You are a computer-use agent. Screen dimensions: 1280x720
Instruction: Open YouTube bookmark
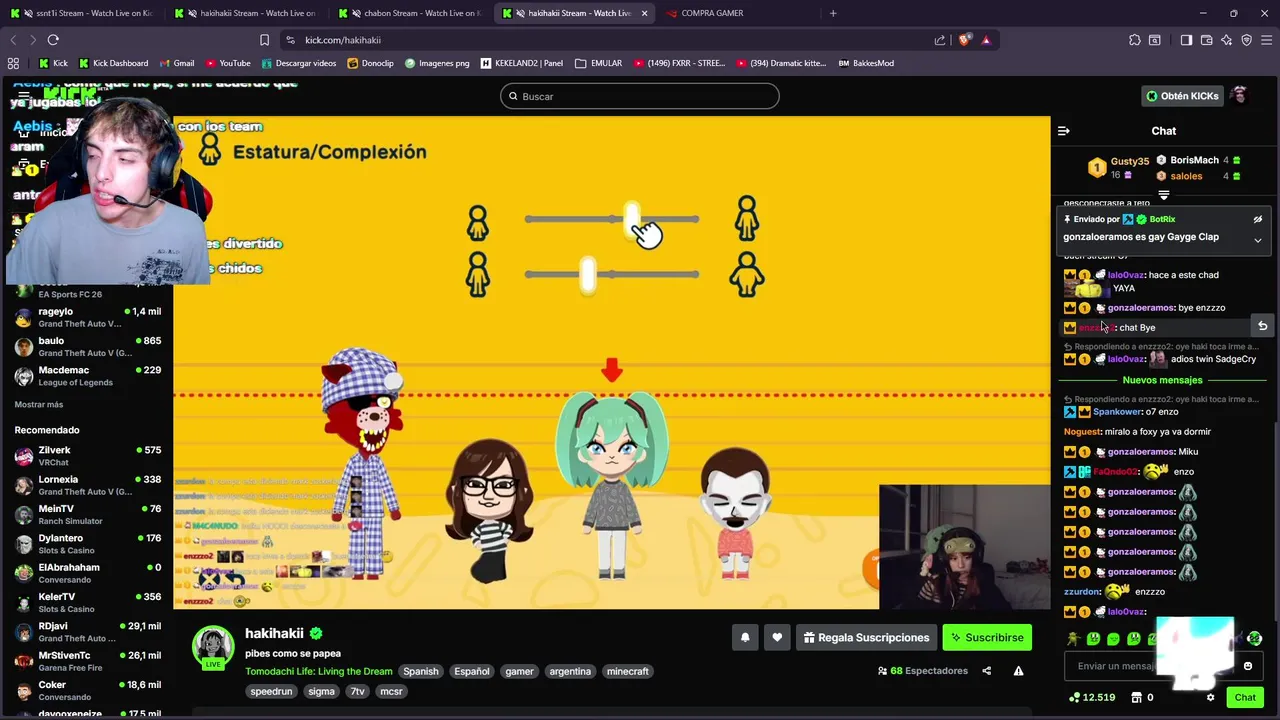click(x=227, y=63)
